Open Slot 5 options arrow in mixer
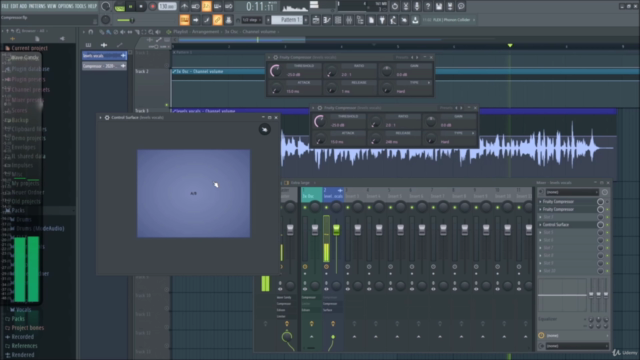Viewport: 640px width, 360px height. point(540,233)
